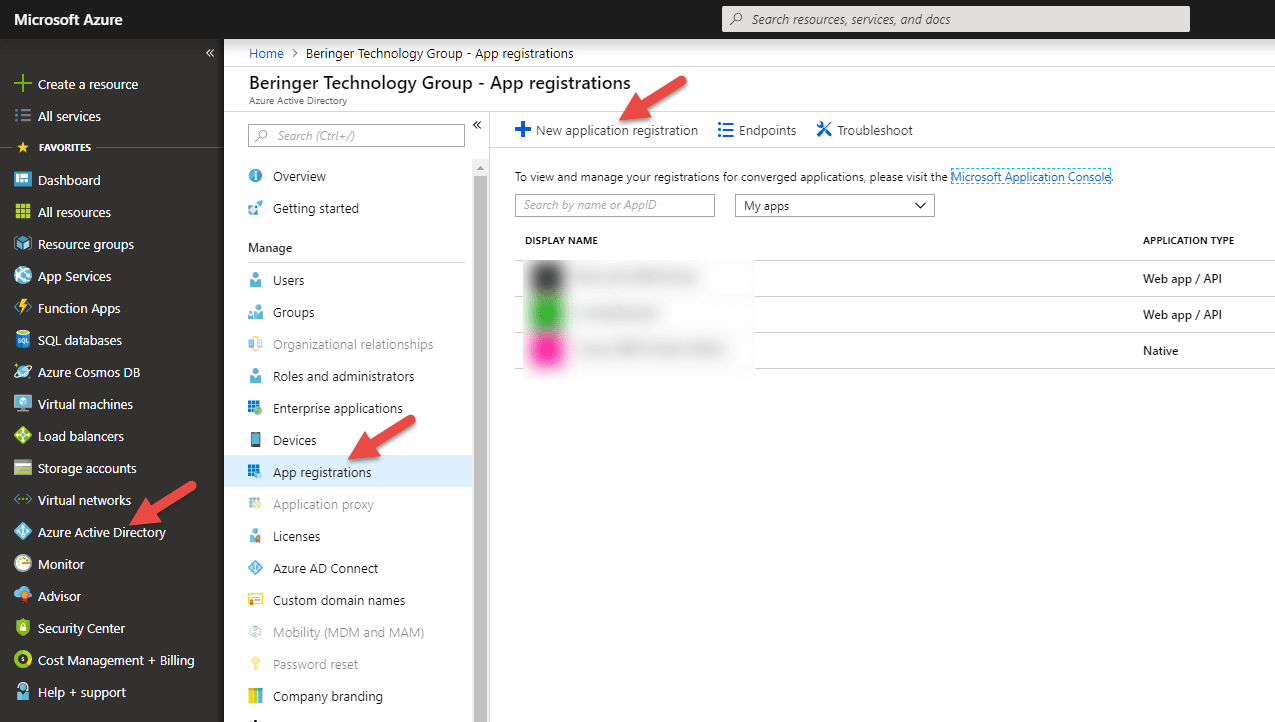Image resolution: width=1275 pixels, height=722 pixels.
Task: Click the Function Apps lightning icon
Action: [x=23, y=308]
